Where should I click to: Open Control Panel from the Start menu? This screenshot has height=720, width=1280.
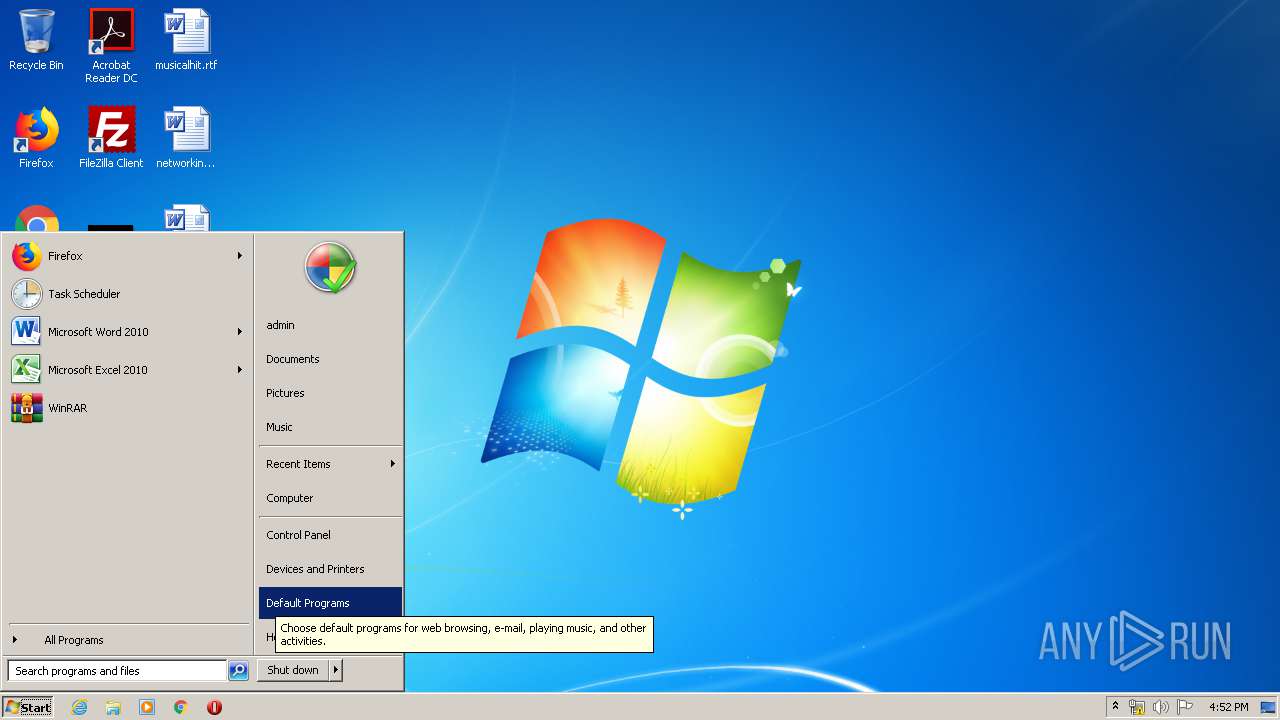330,535
